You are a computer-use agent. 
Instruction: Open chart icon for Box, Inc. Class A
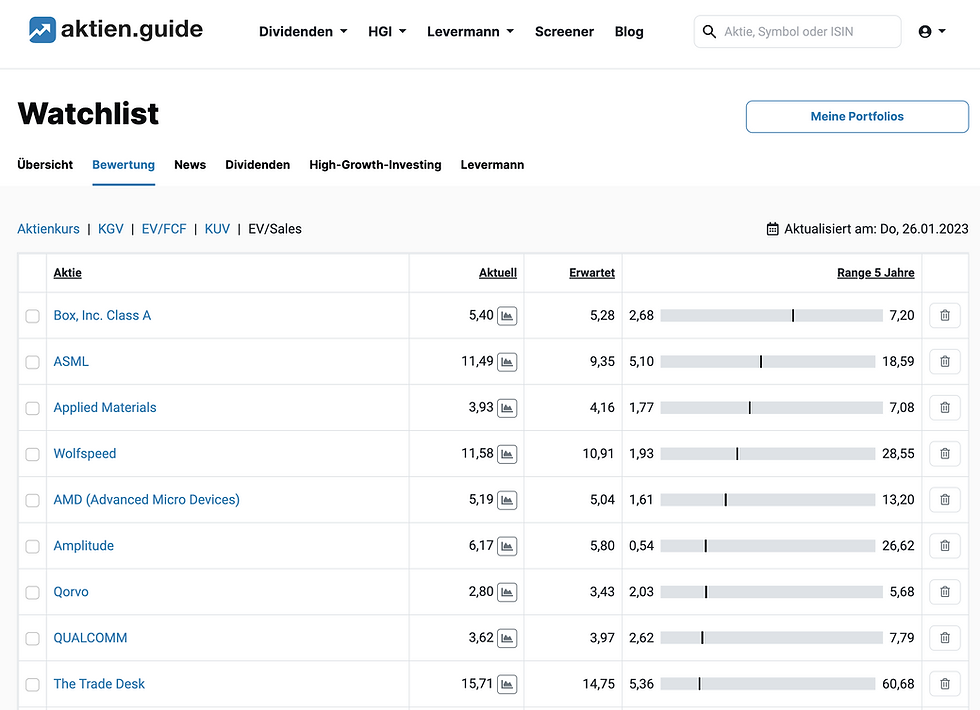[507, 316]
